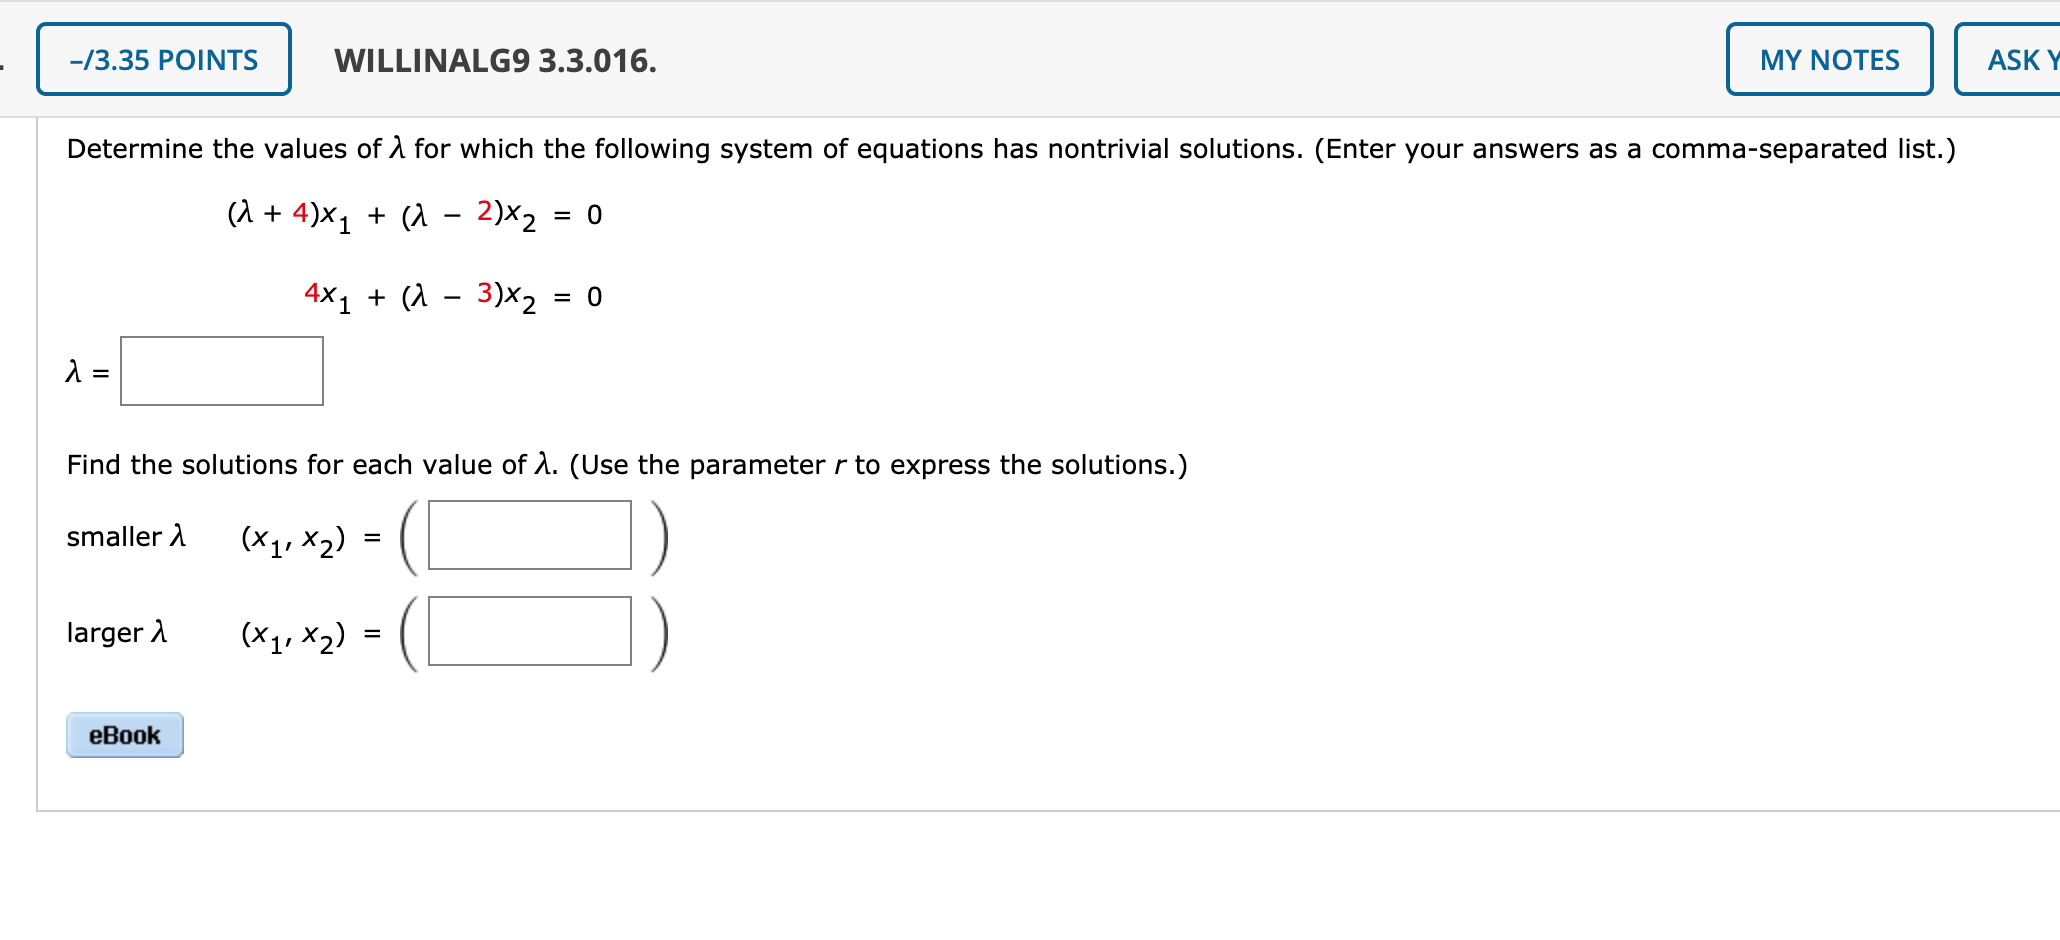Click the second equation of the system

click(x=450, y=296)
